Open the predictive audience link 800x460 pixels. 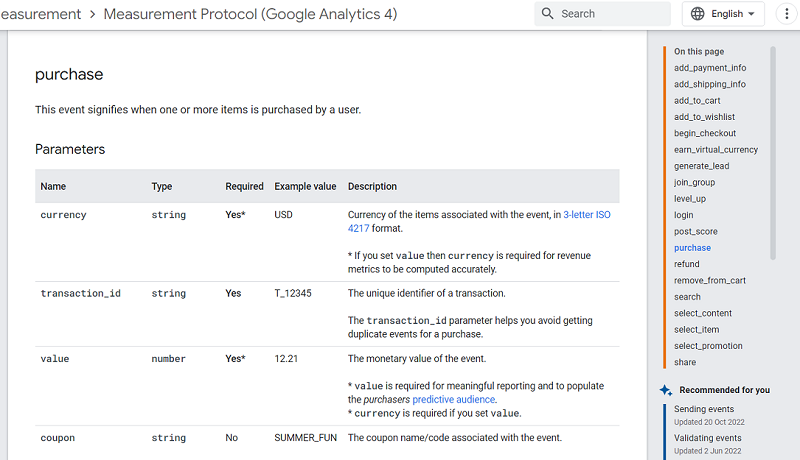tap(454, 399)
